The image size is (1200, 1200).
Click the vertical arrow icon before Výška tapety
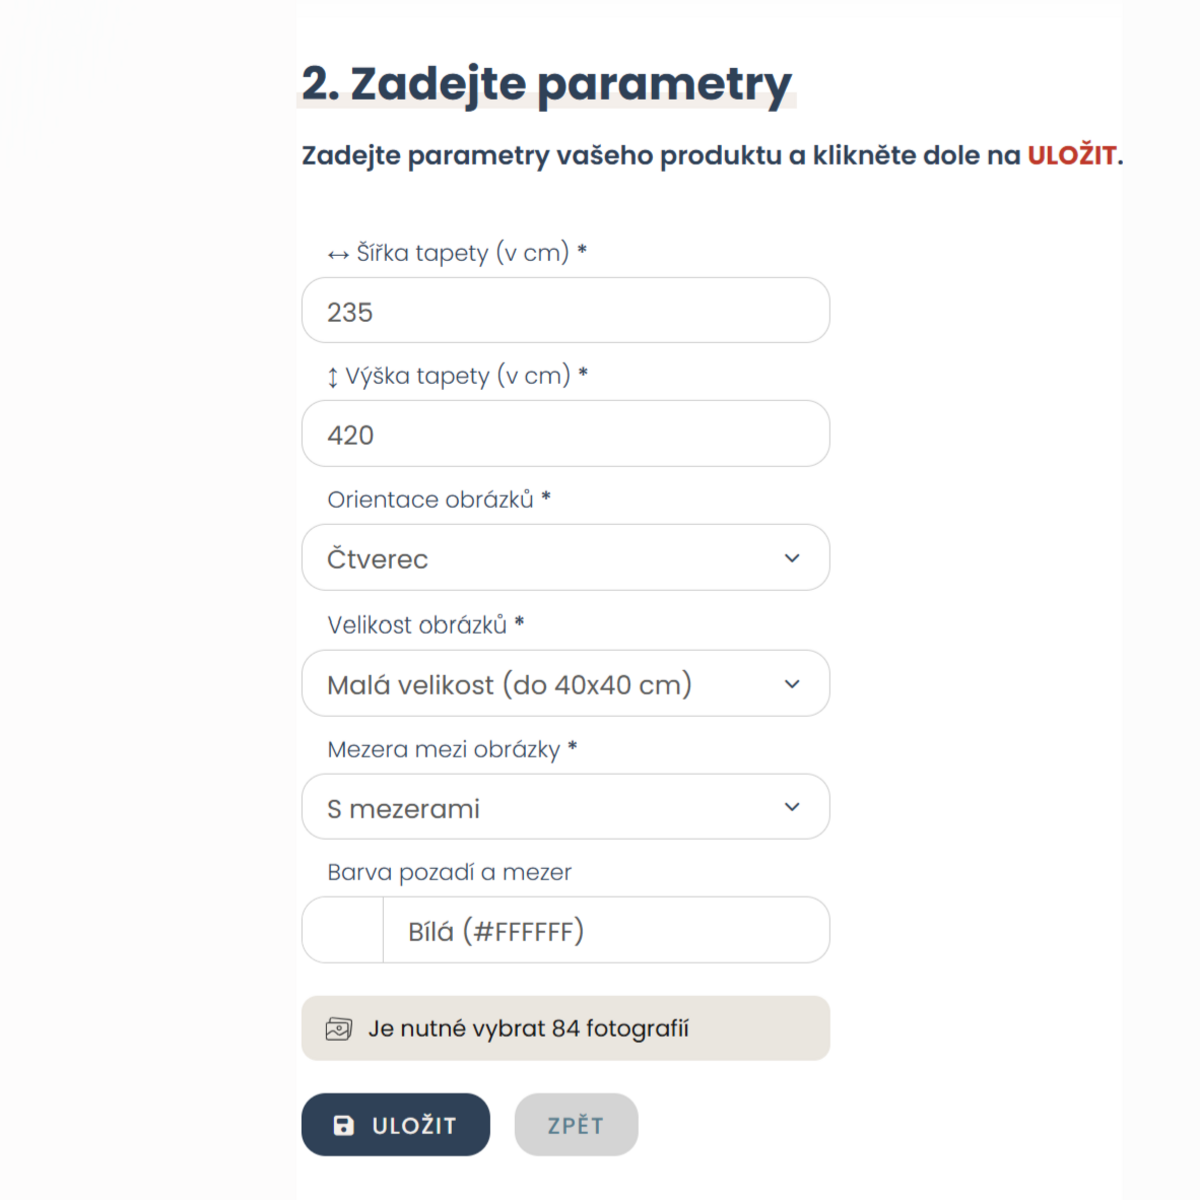click(x=333, y=377)
